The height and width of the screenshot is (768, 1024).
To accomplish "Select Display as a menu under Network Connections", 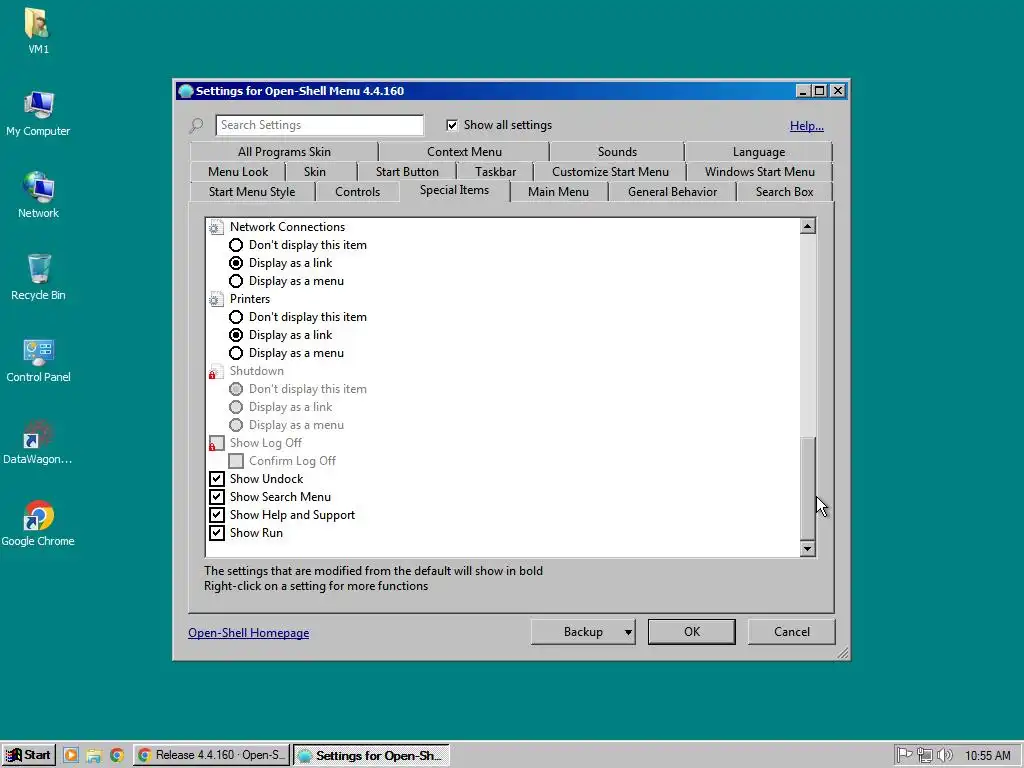I will [236, 281].
